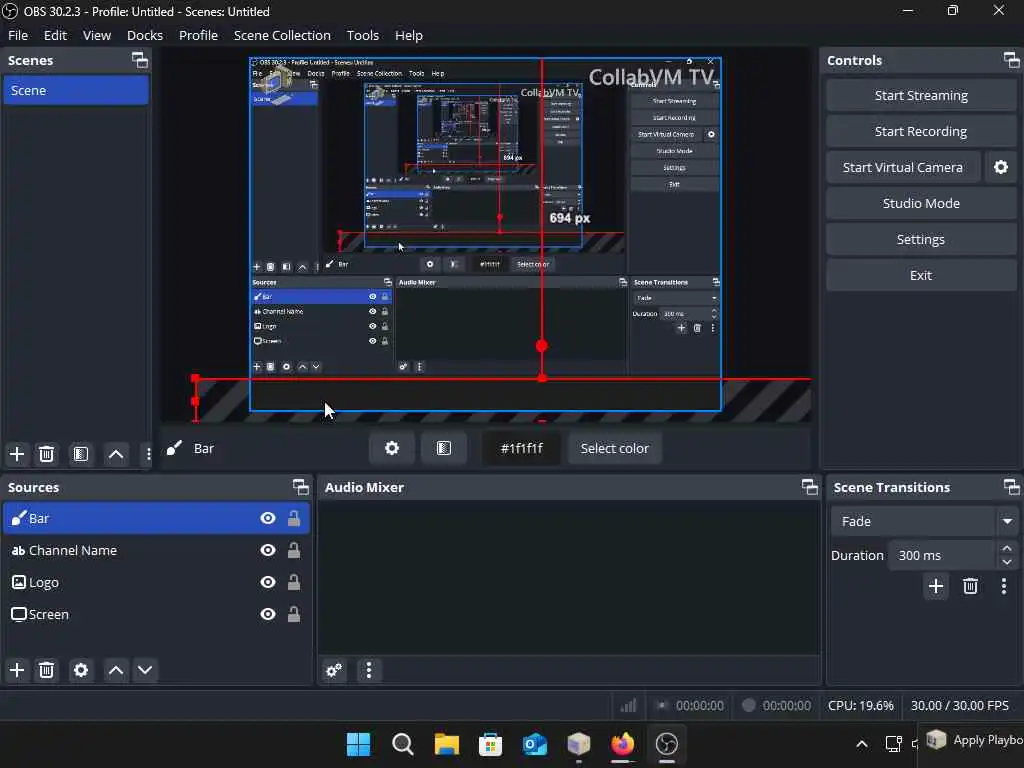Select the Screen source row
This screenshot has height=768, width=1024.
156,614
